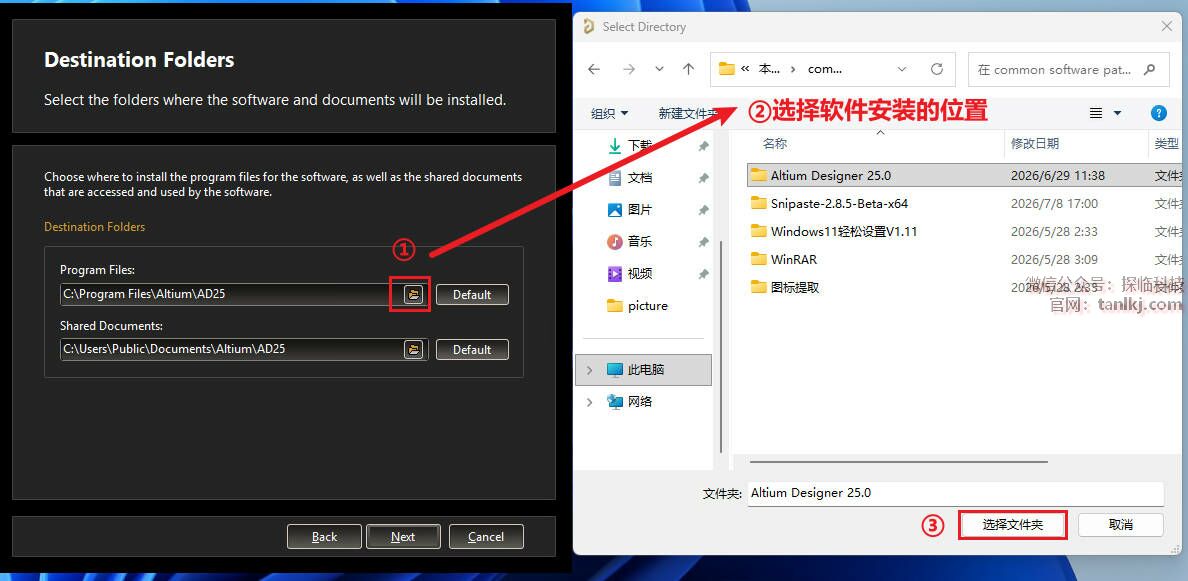This screenshot has width=1188, height=581.
Task: Reset Shared Documents path to Default
Action: [472, 349]
